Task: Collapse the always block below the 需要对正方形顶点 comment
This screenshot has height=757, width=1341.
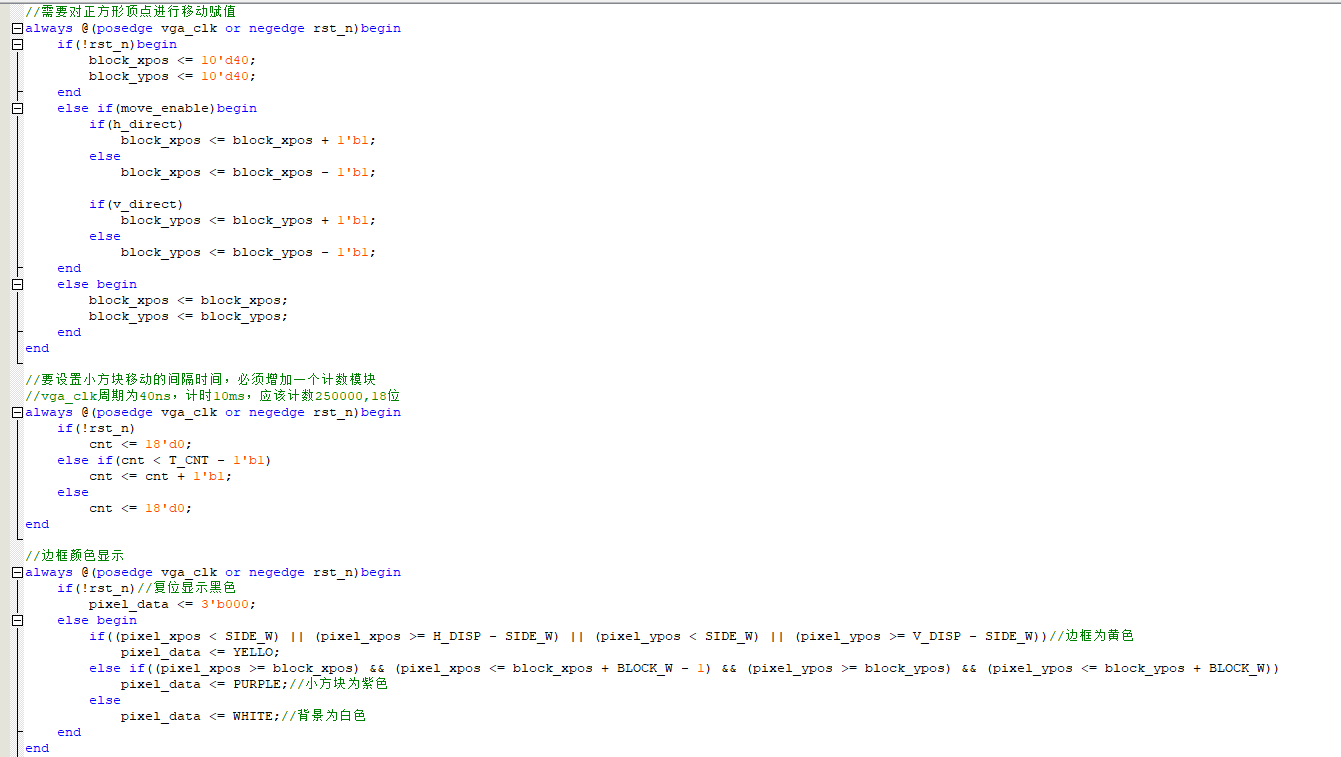Action: [x=17, y=28]
